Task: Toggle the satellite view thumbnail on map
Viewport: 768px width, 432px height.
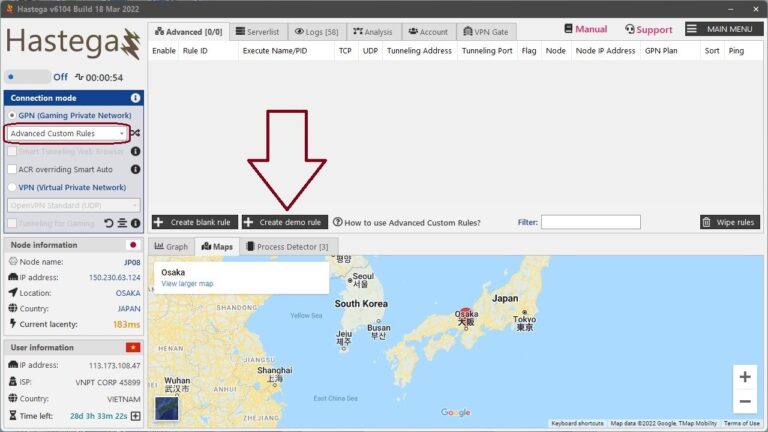Action: [x=167, y=408]
